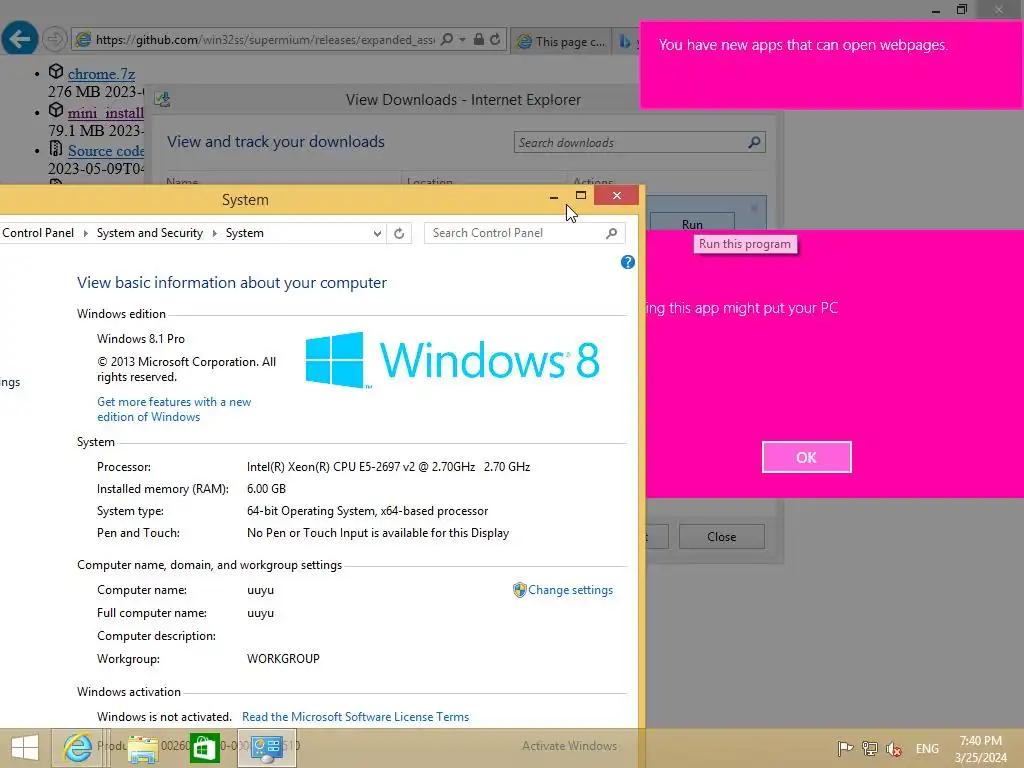Refresh the page in Internet Explorer
The image size is (1024, 768).
tap(495, 39)
